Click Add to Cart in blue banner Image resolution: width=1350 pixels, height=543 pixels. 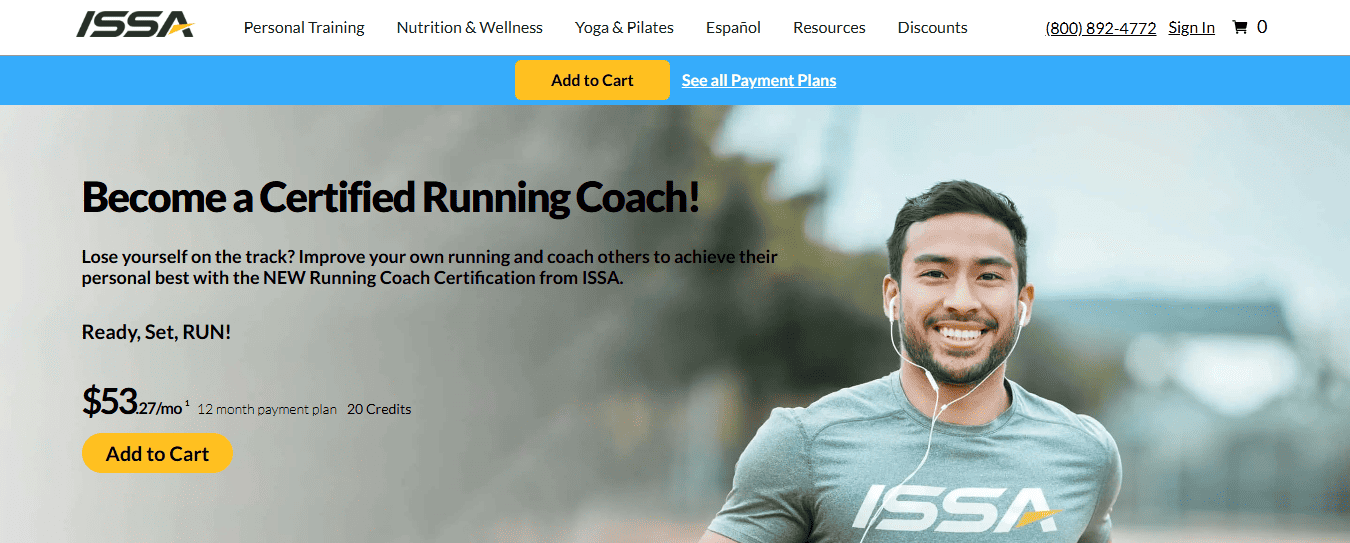(x=592, y=80)
